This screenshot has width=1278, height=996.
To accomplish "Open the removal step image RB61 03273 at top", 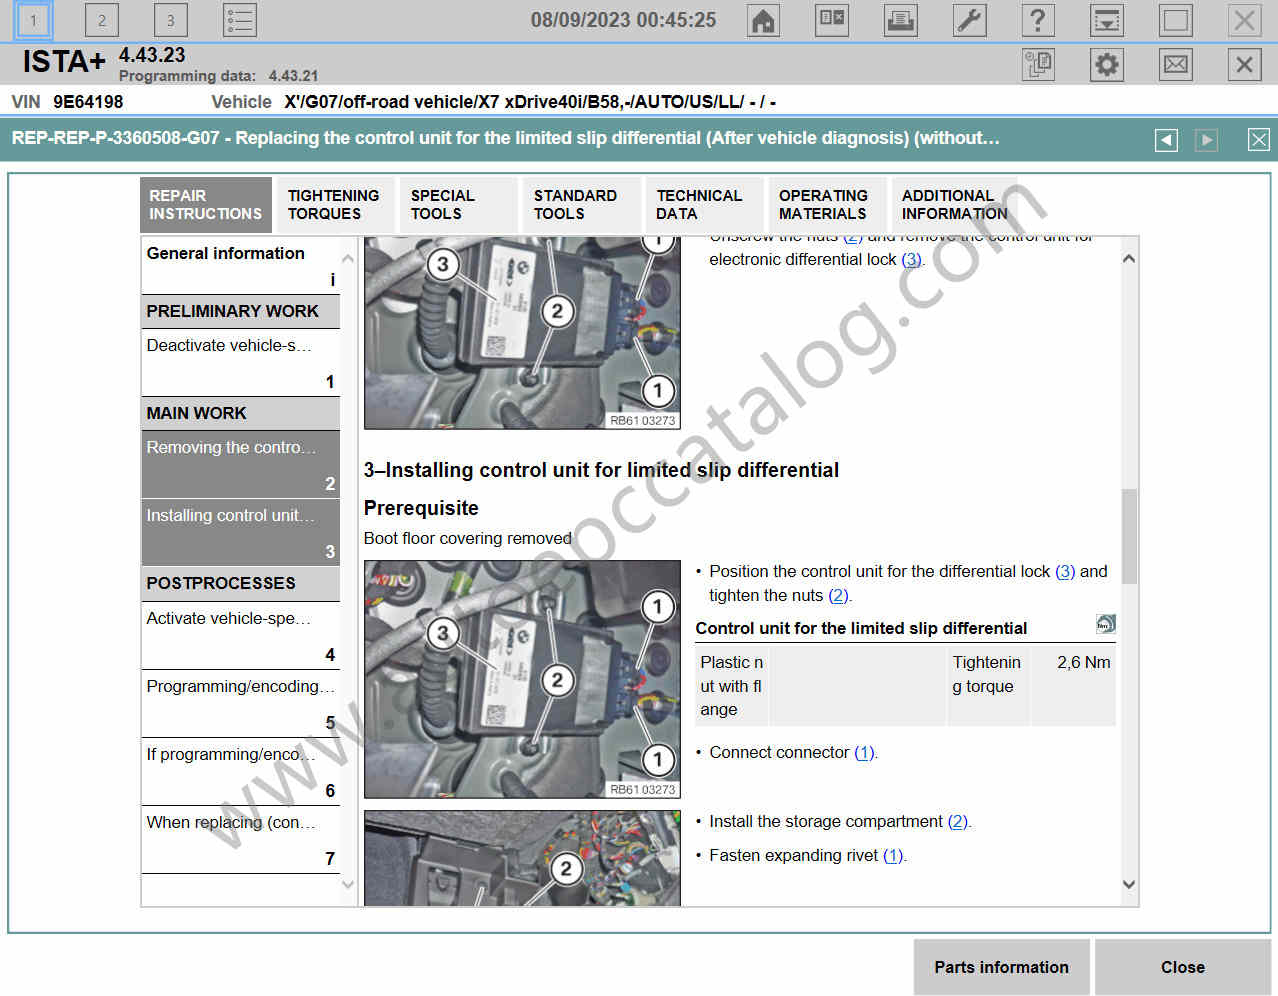I will [522, 333].
